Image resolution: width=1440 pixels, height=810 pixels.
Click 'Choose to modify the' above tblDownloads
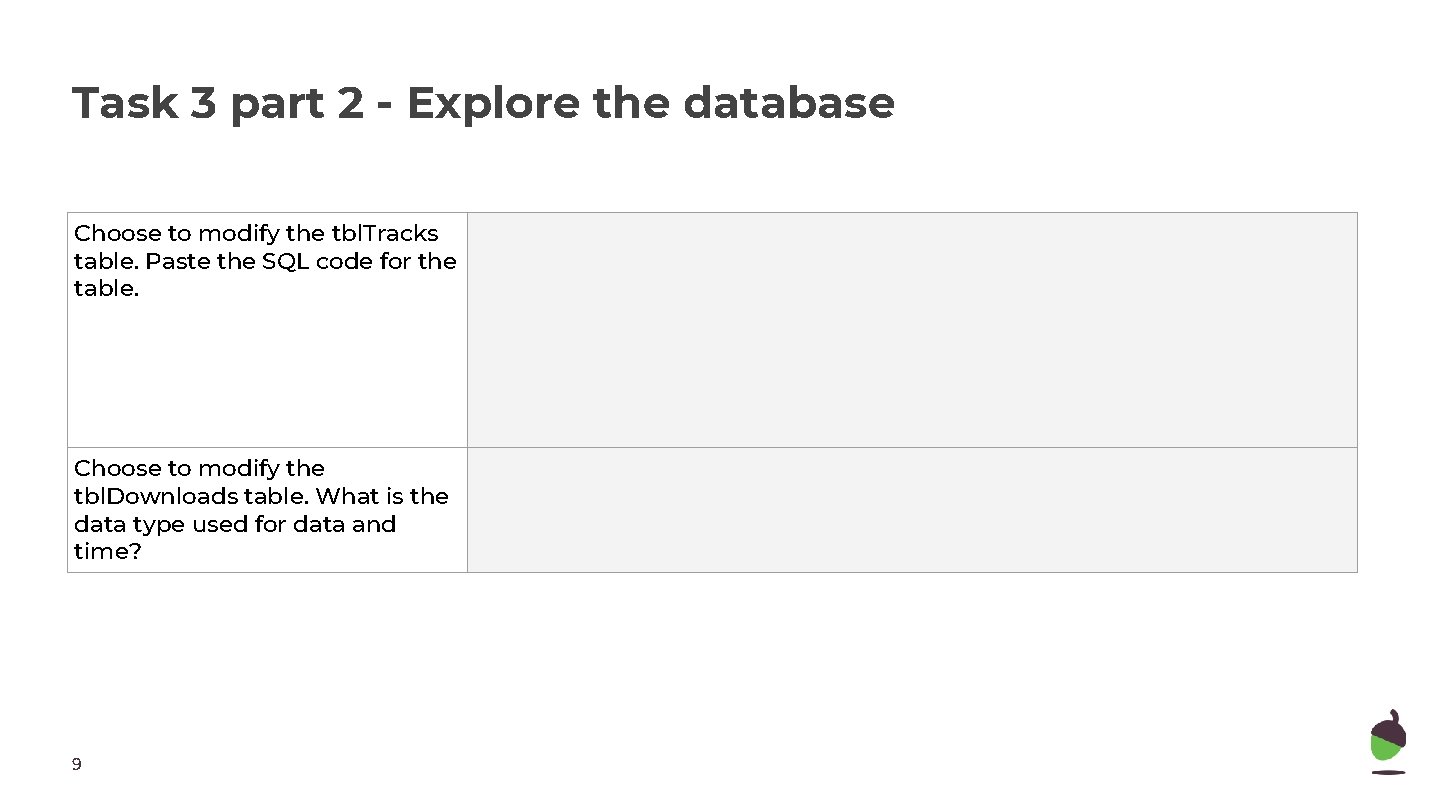(199, 468)
